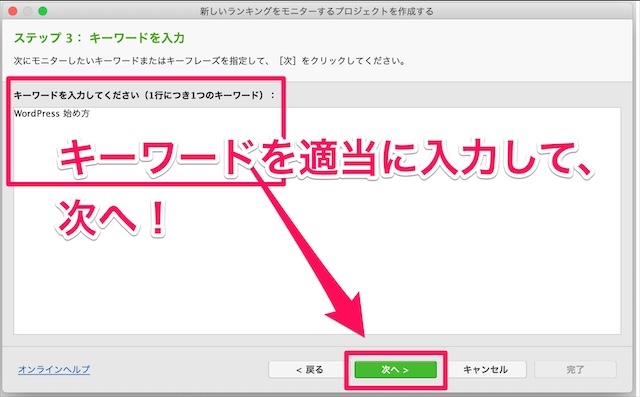Open the オンラインヘルプ link
This screenshot has height=397, width=640.
point(54,369)
